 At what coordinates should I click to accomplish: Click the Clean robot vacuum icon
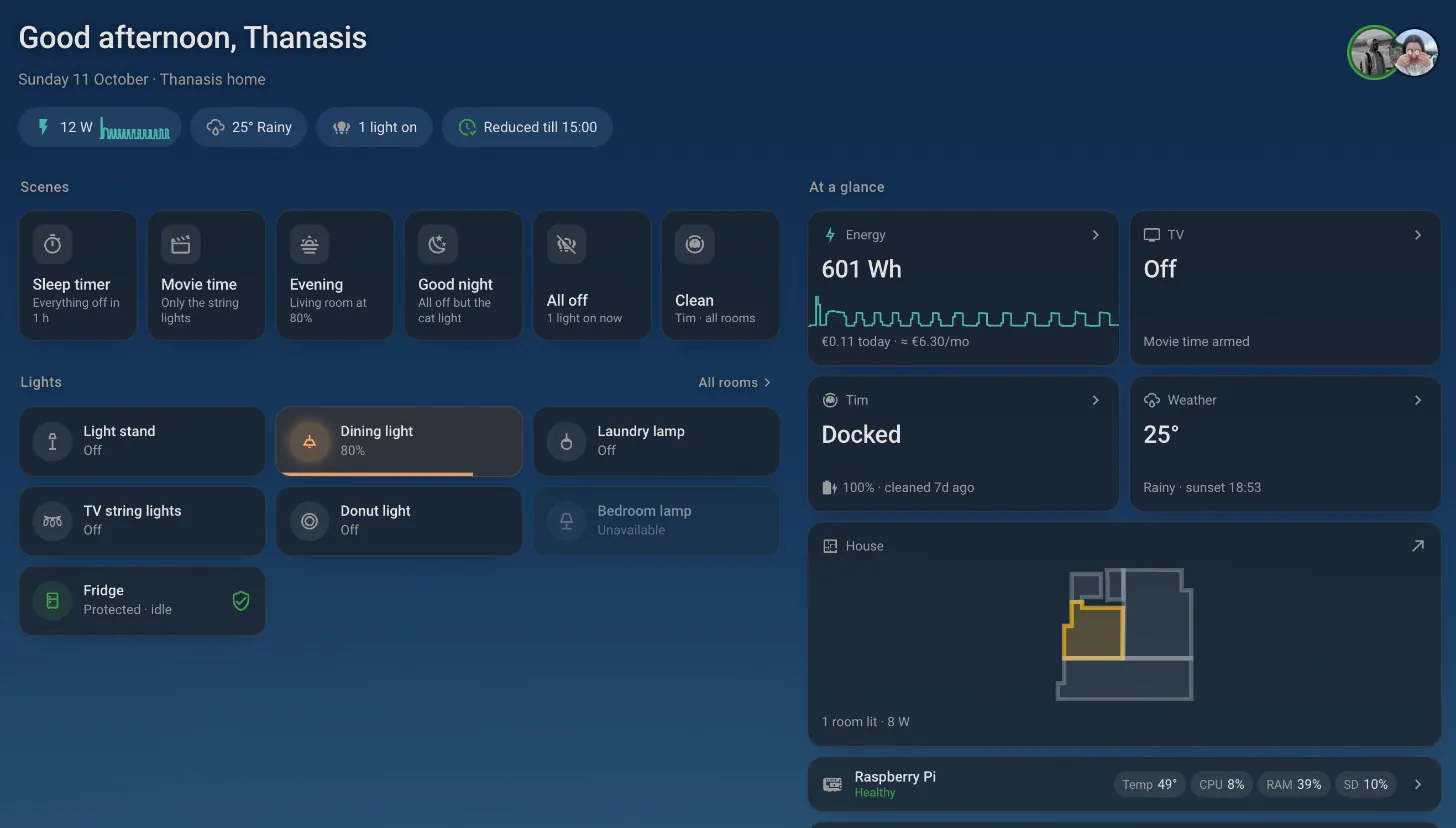(694, 244)
